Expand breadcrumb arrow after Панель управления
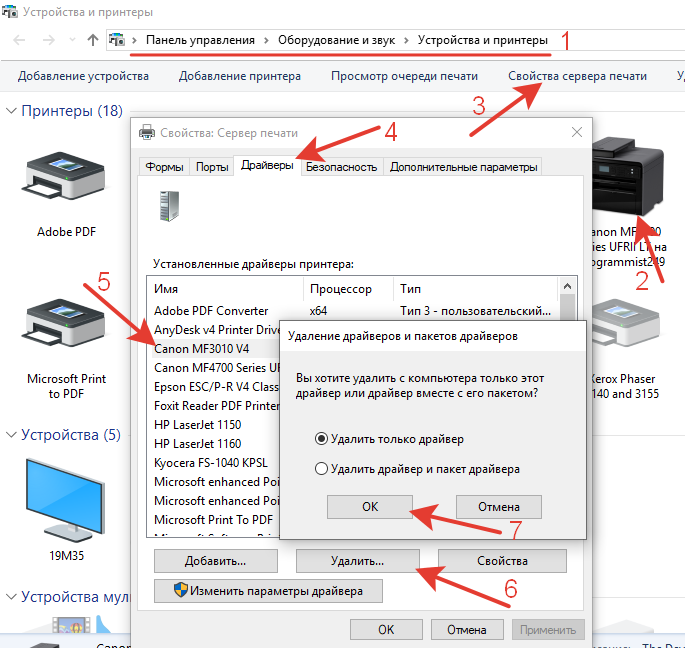This screenshot has width=685, height=648. point(266,40)
